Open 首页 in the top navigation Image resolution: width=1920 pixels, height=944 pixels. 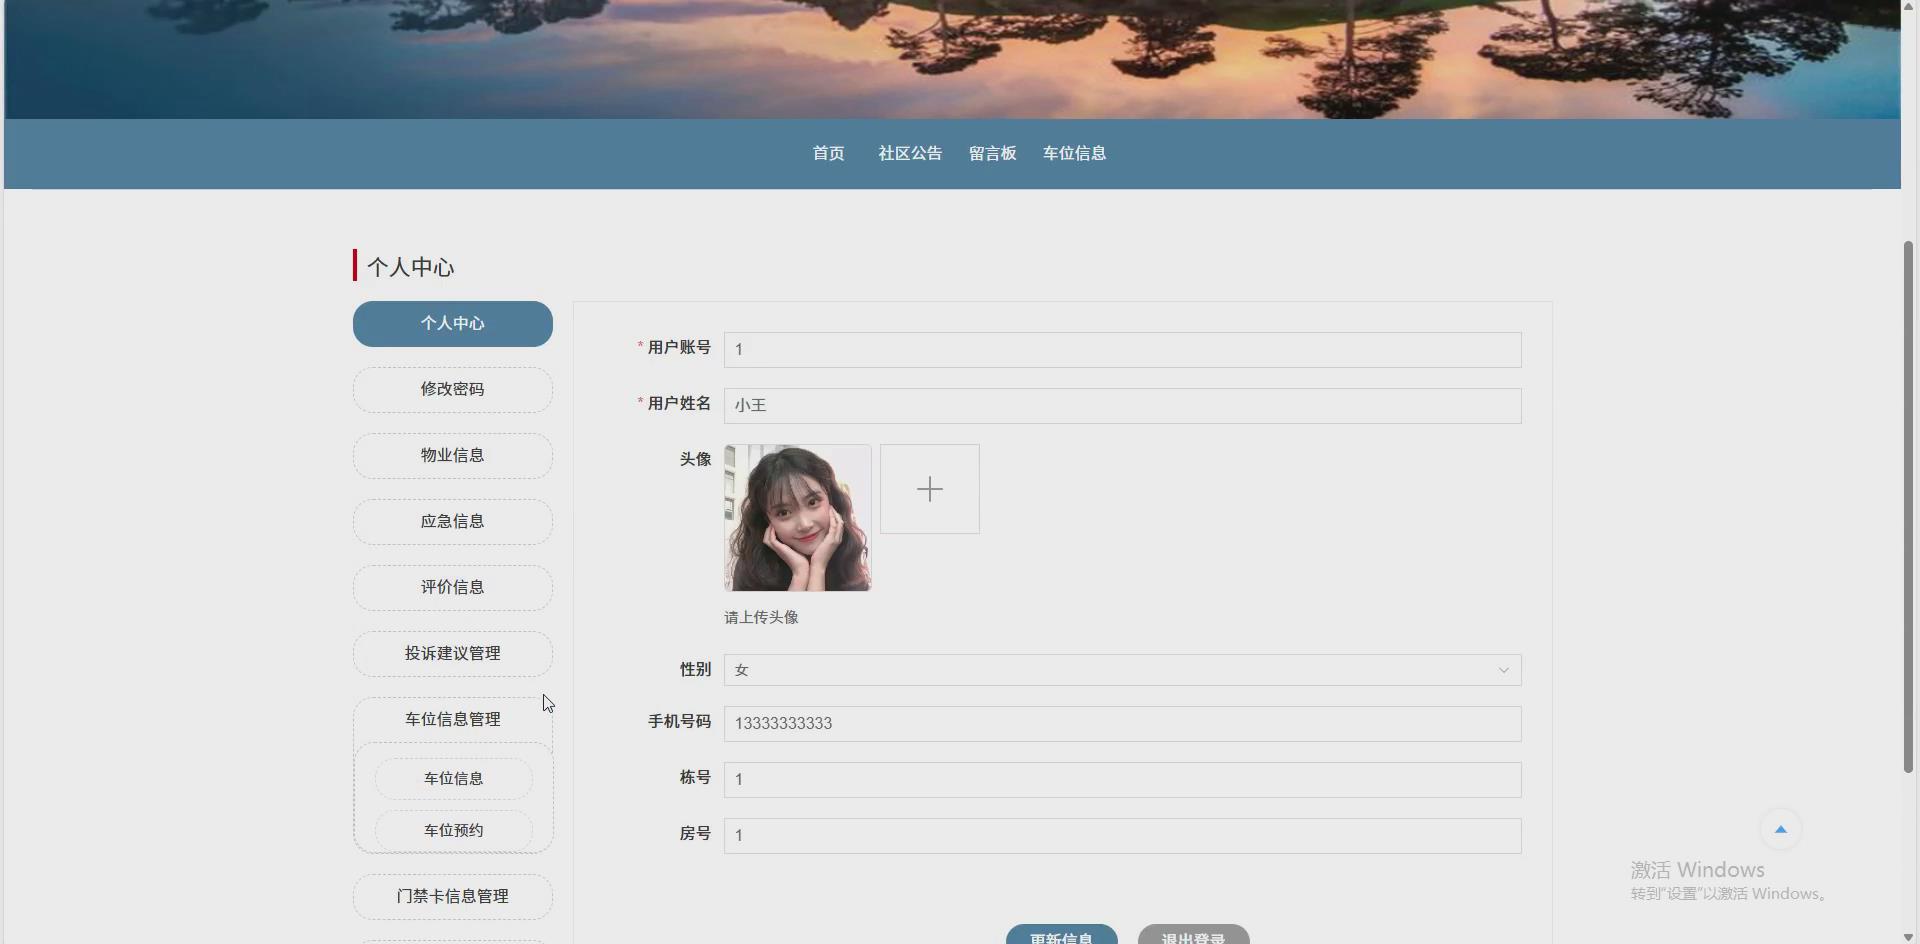(x=827, y=153)
